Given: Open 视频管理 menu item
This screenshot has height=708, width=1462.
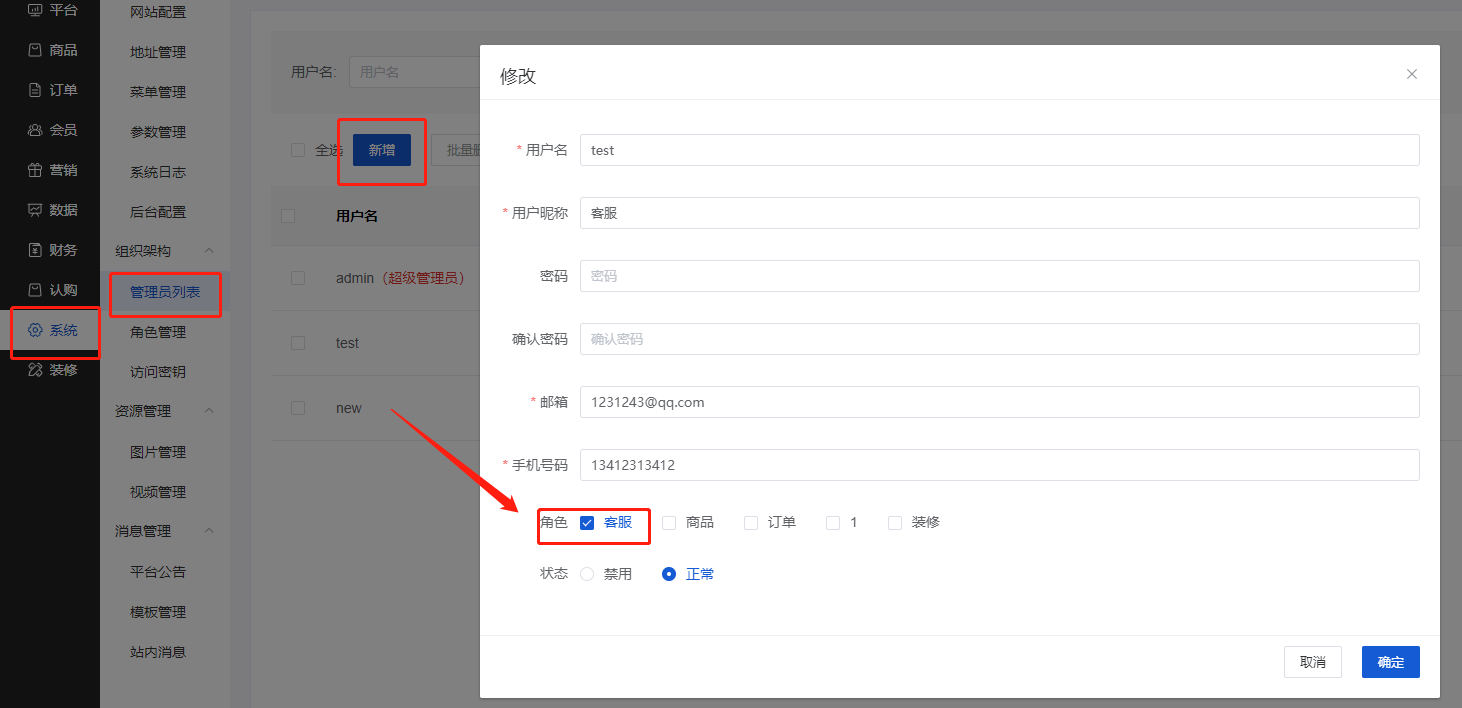Looking at the screenshot, I should [158, 492].
